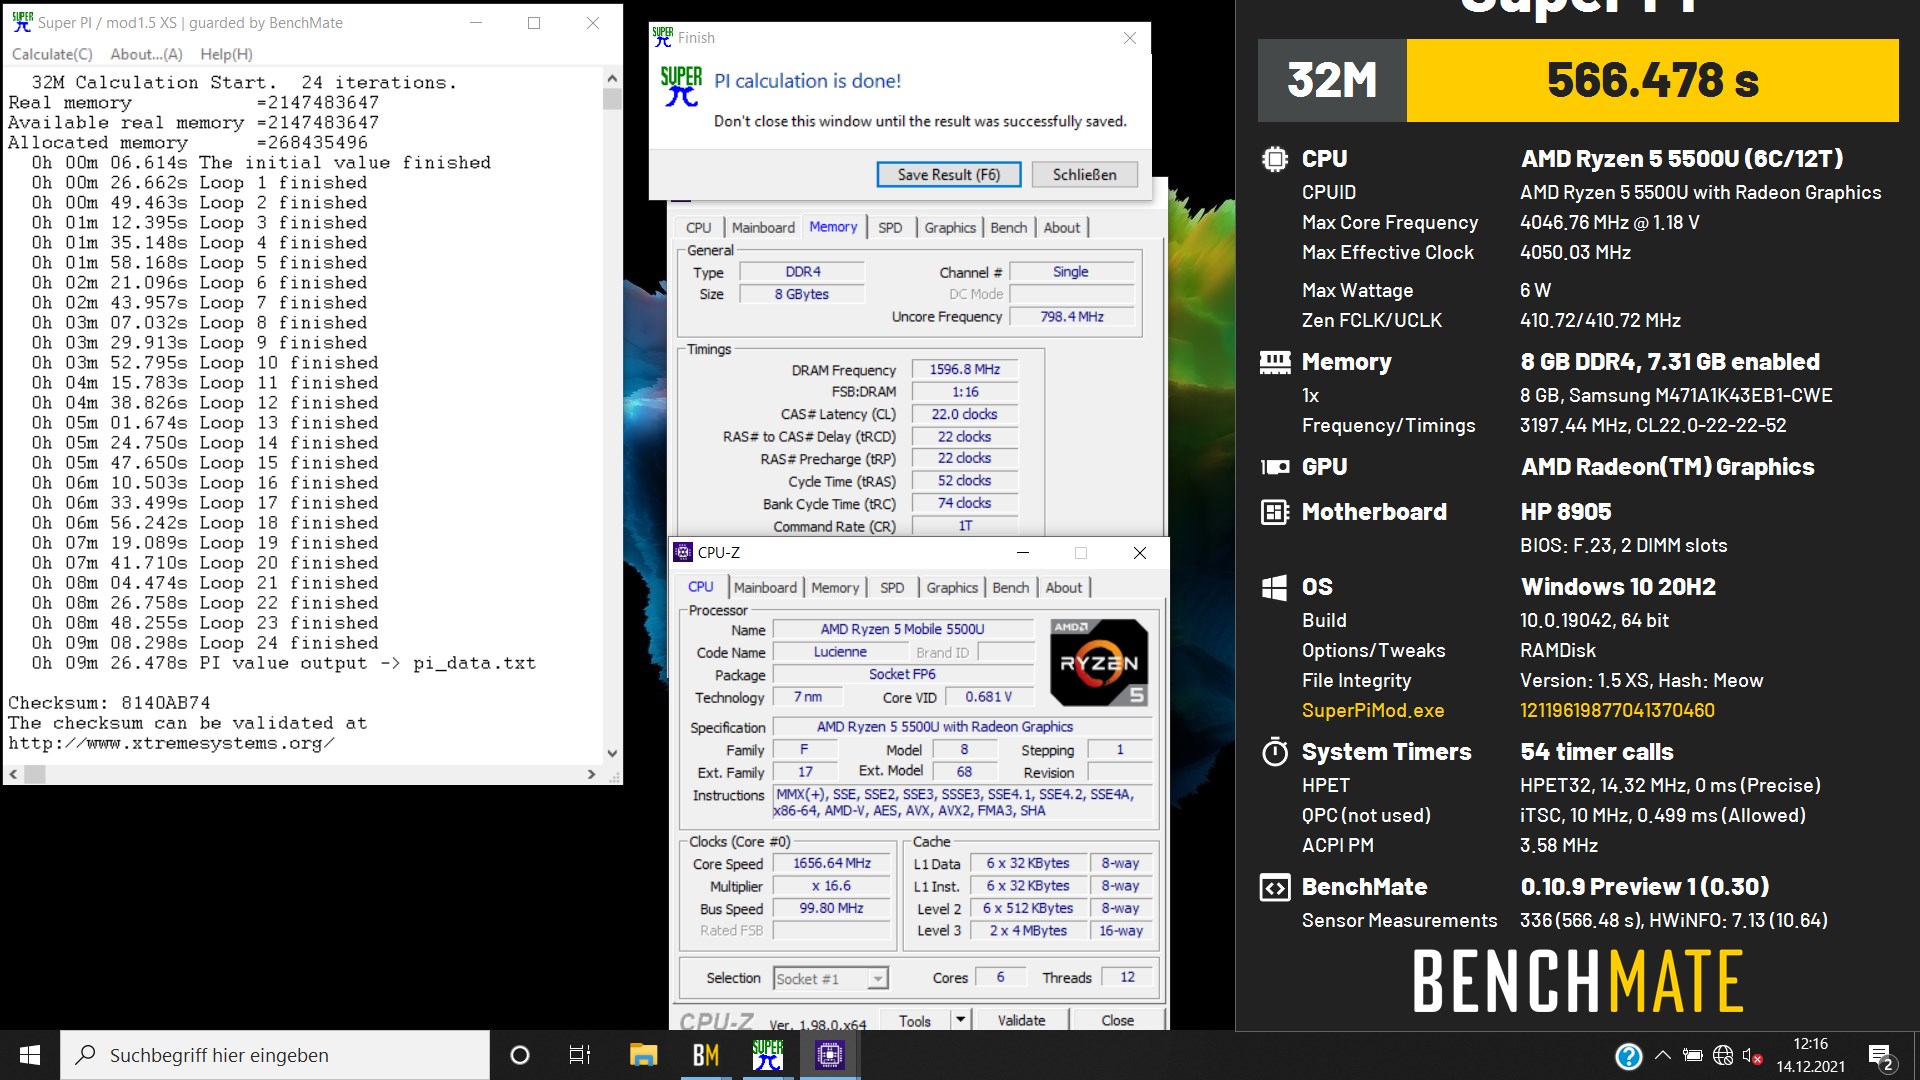This screenshot has width=1920, height=1080.
Task: Open Mainboard tab in rear CPU-Z window
Action: pyautogui.click(x=763, y=228)
